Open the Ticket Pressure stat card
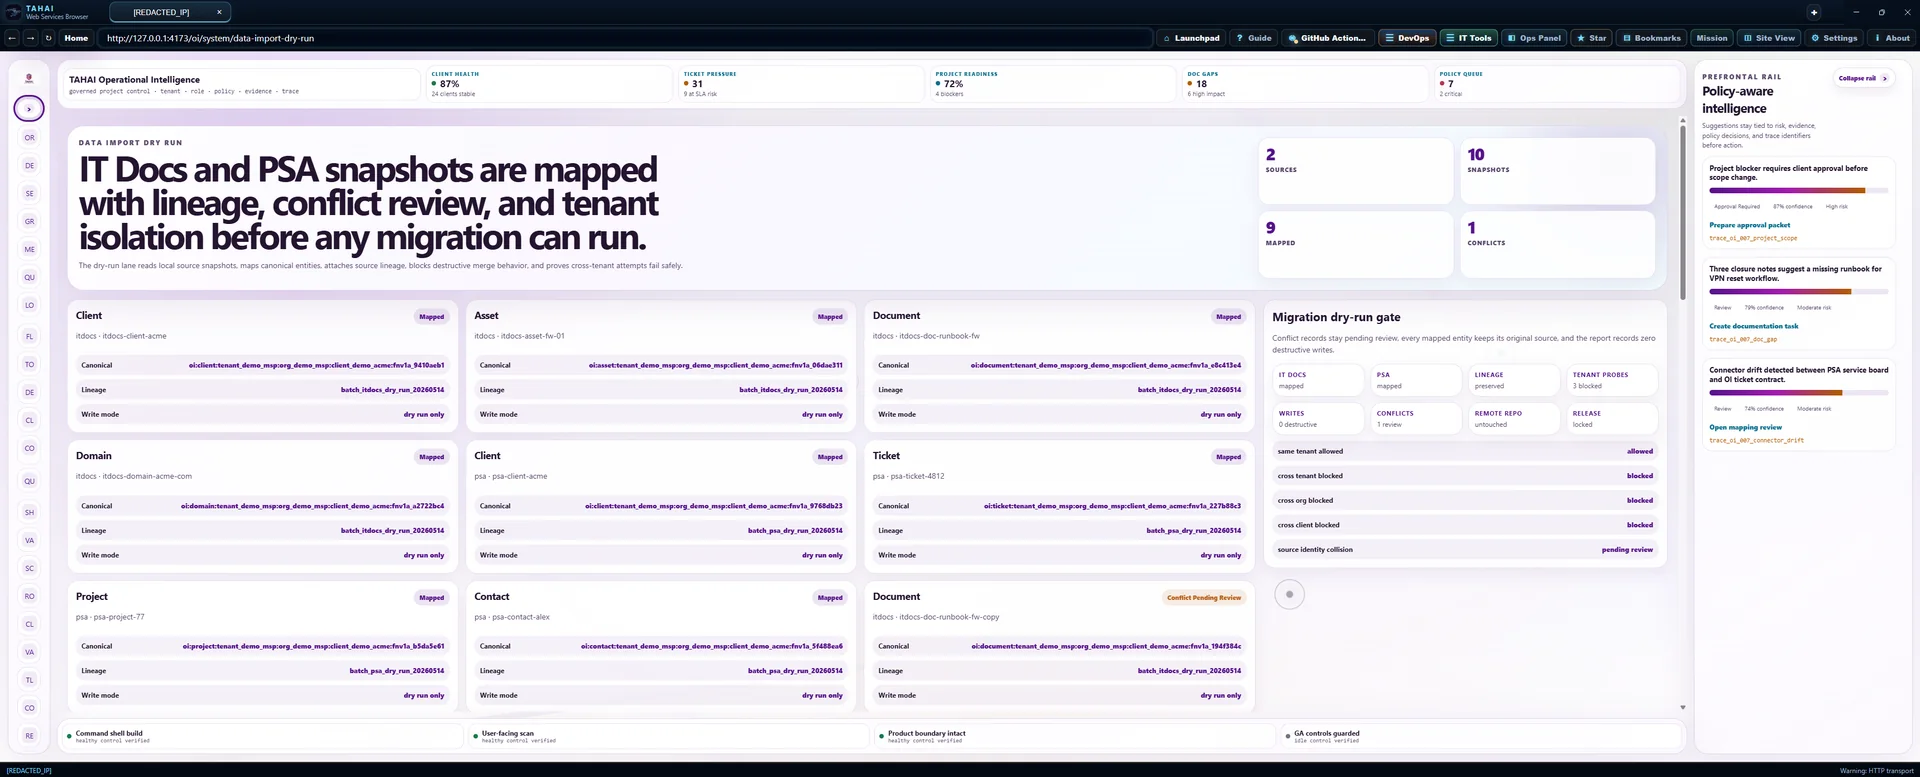Viewport: 1920px width, 777px height. pos(799,84)
